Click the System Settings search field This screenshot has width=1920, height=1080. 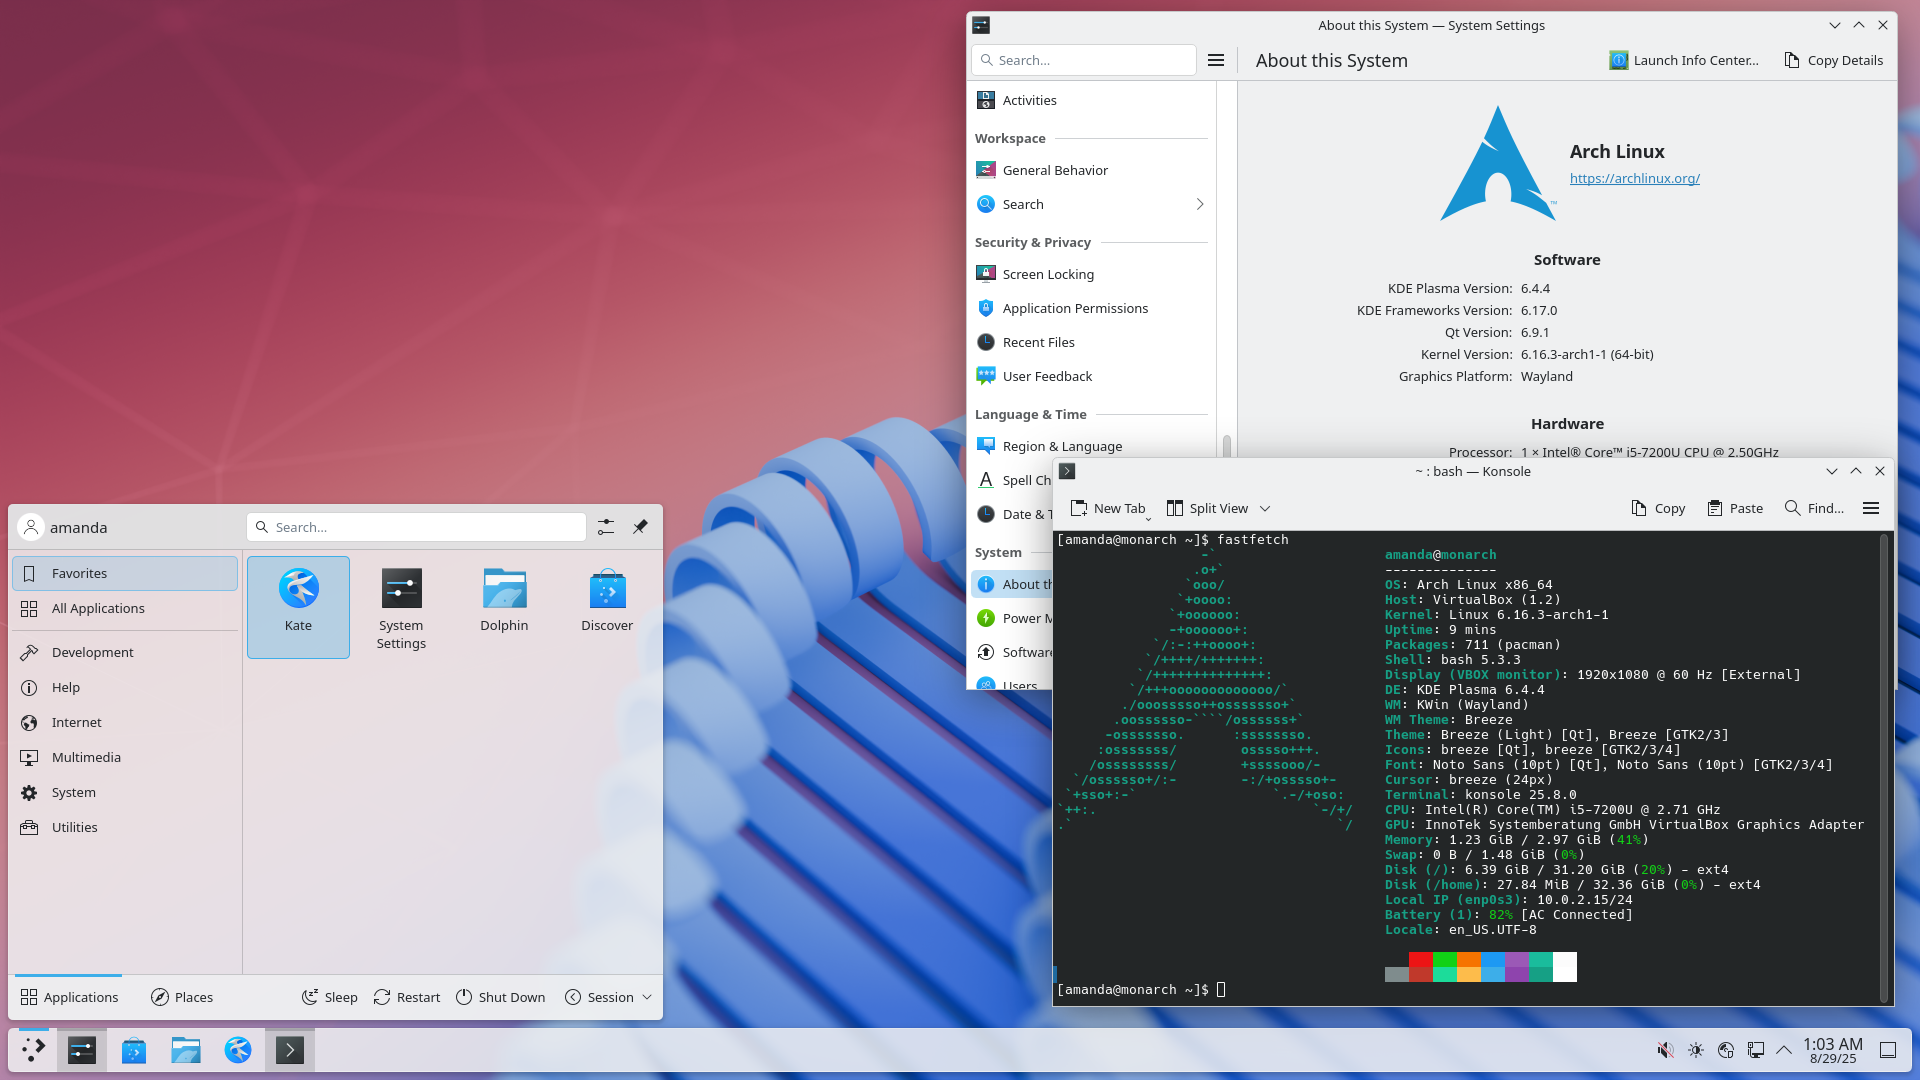1083,60
